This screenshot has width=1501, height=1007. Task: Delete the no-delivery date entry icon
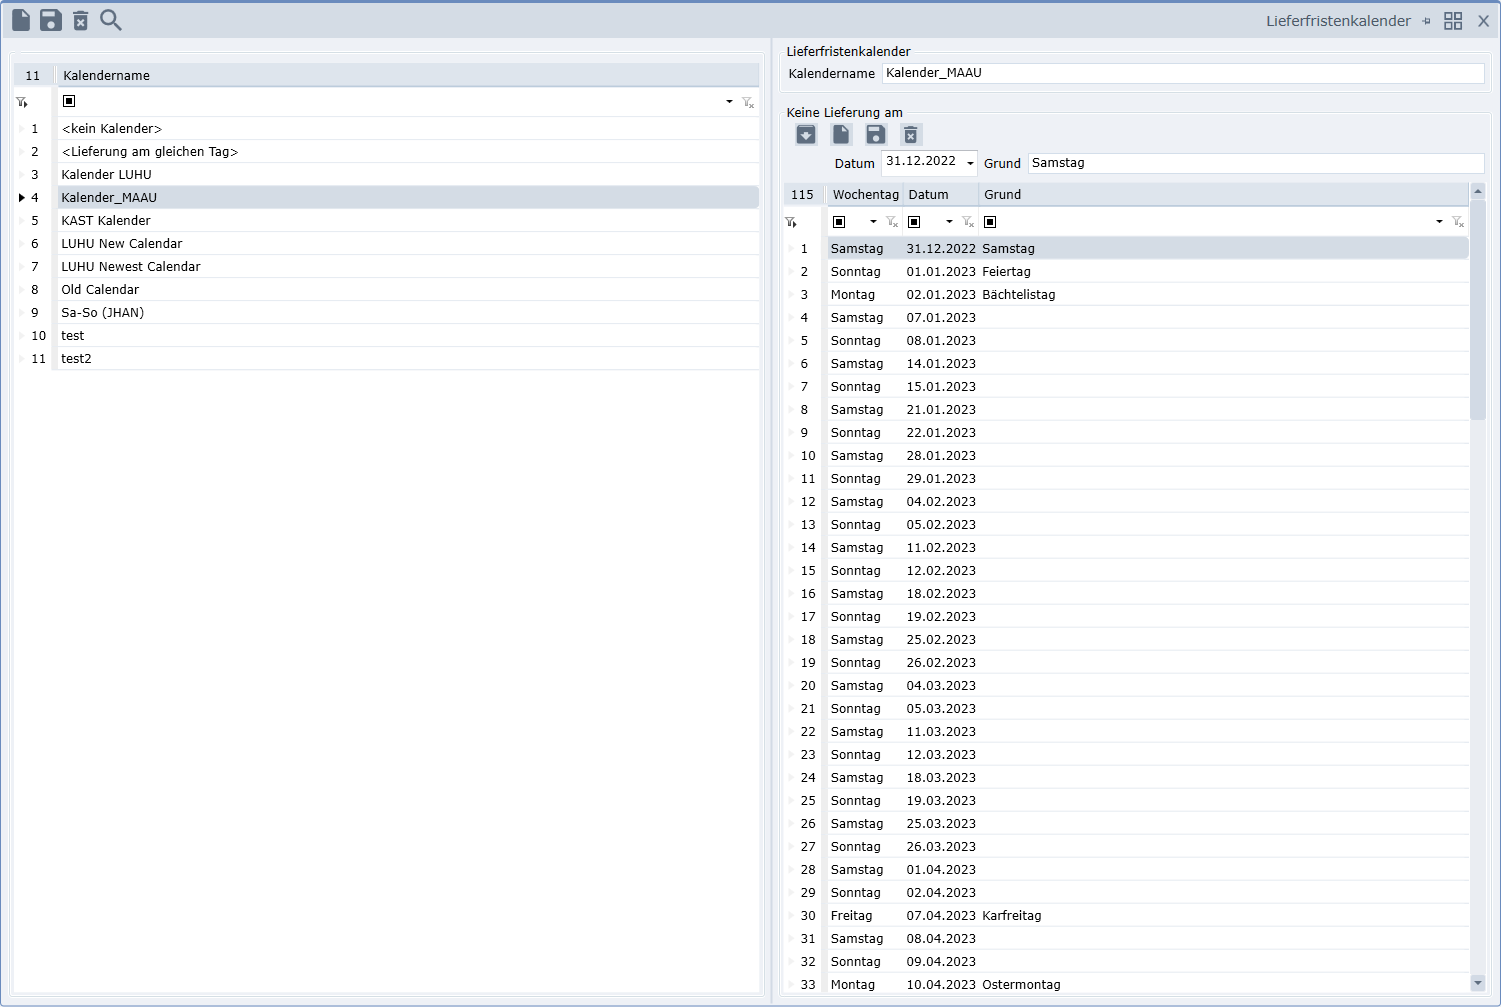(x=911, y=135)
